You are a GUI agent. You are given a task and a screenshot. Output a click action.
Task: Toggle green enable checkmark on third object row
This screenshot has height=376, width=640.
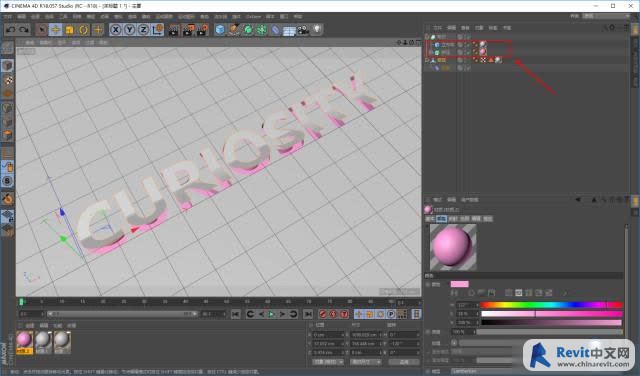[467, 52]
